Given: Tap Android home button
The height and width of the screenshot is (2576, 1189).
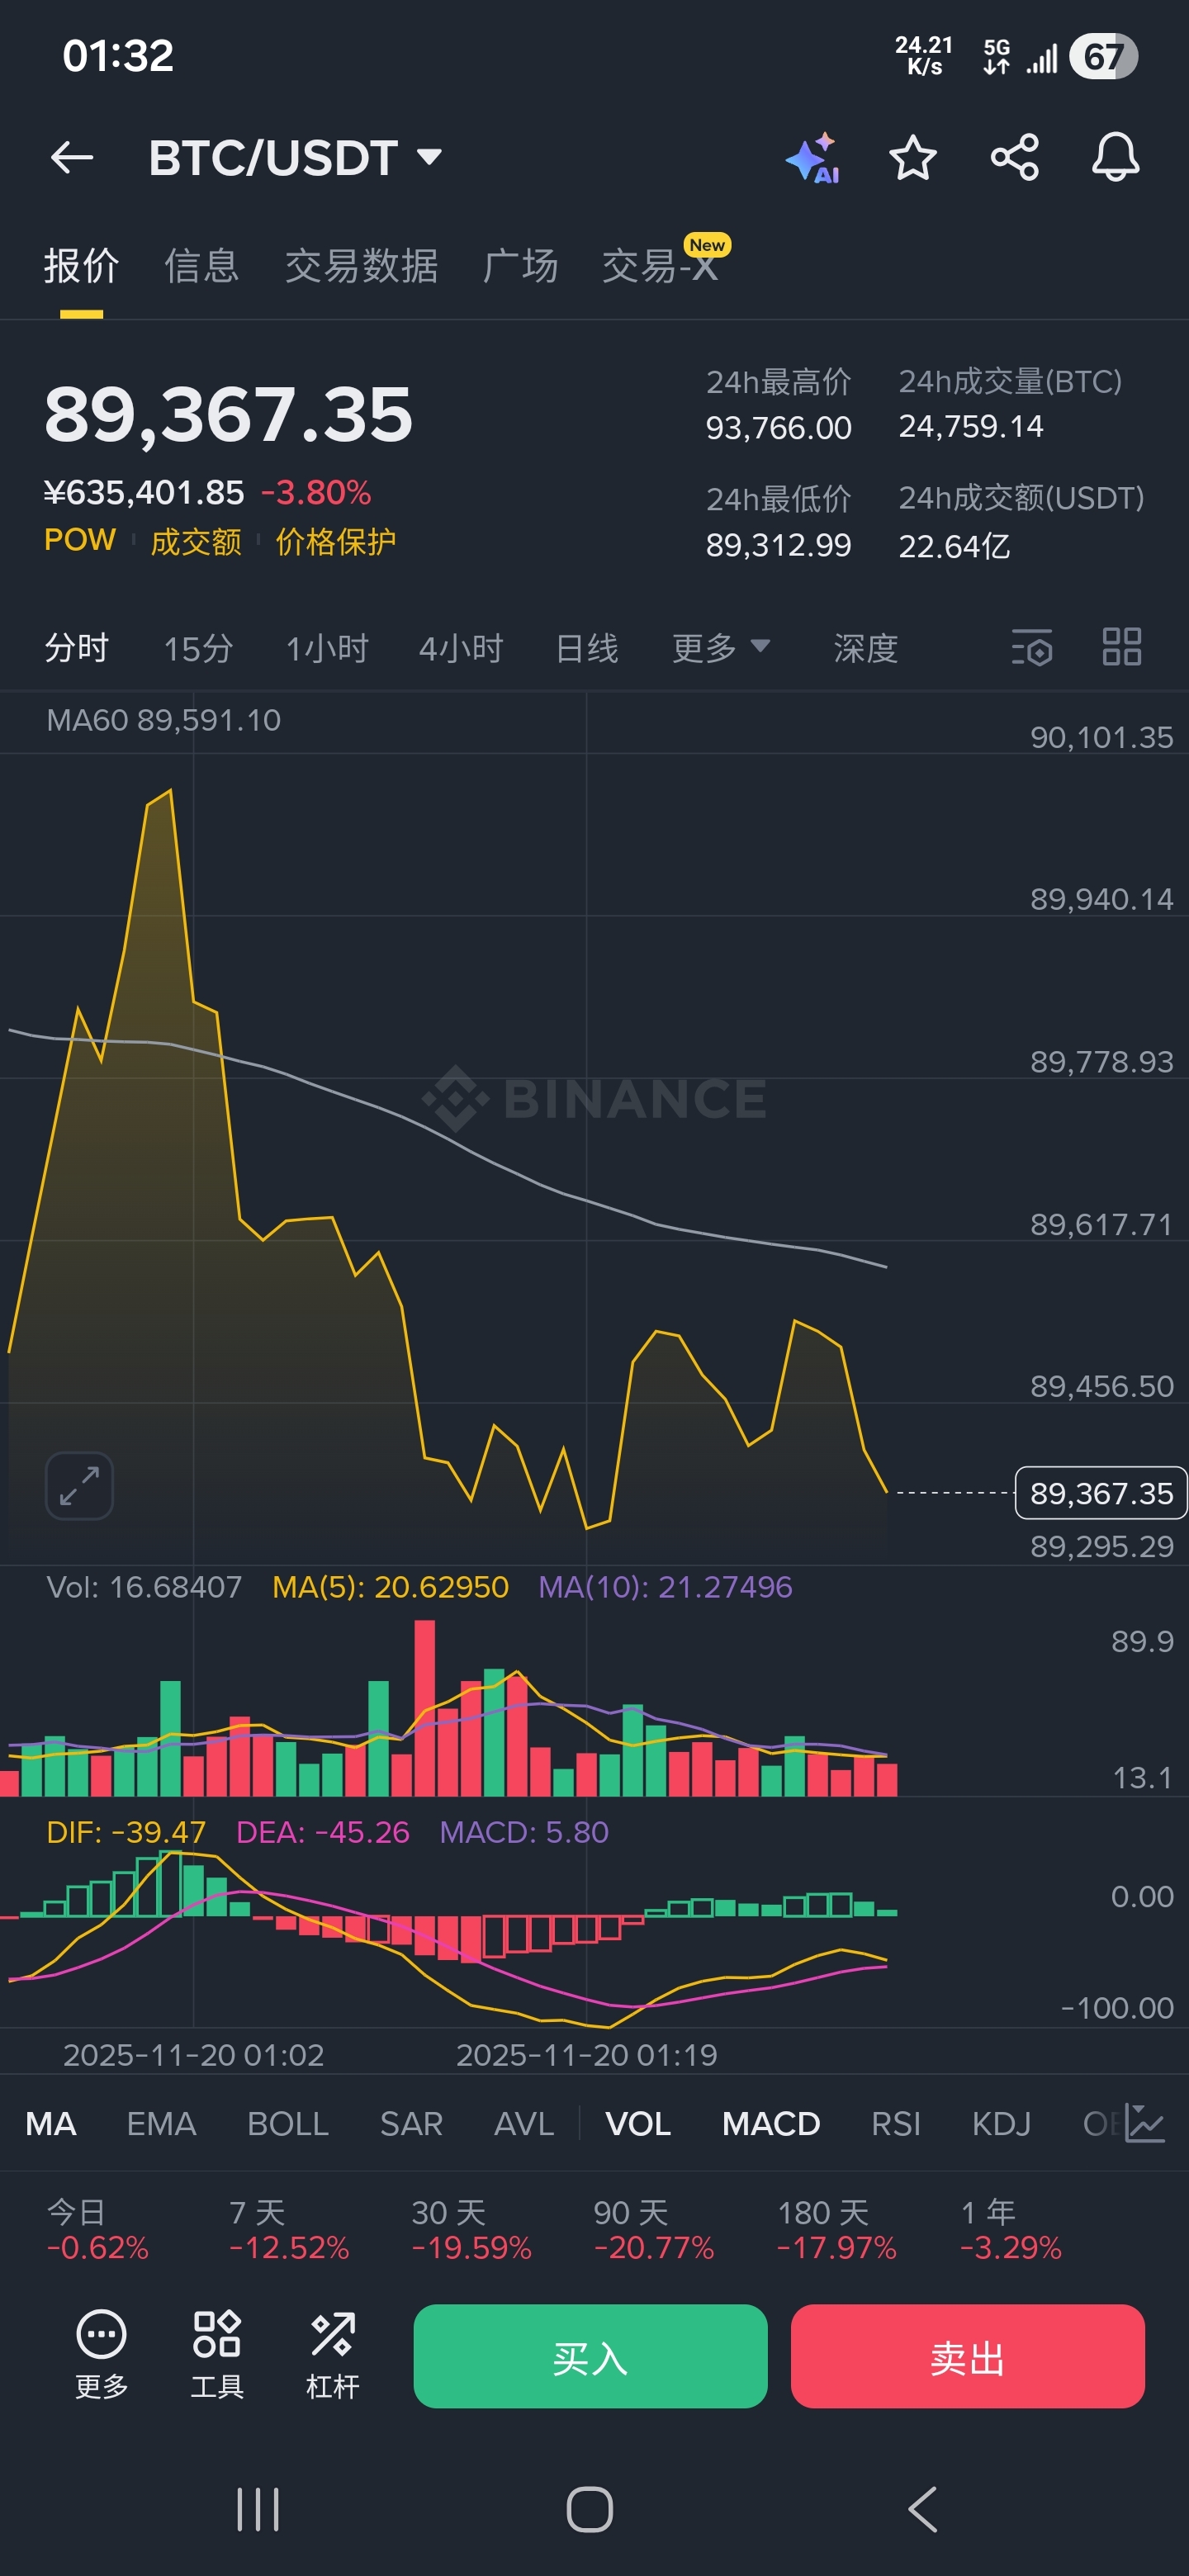Looking at the screenshot, I should point(589,2508).
